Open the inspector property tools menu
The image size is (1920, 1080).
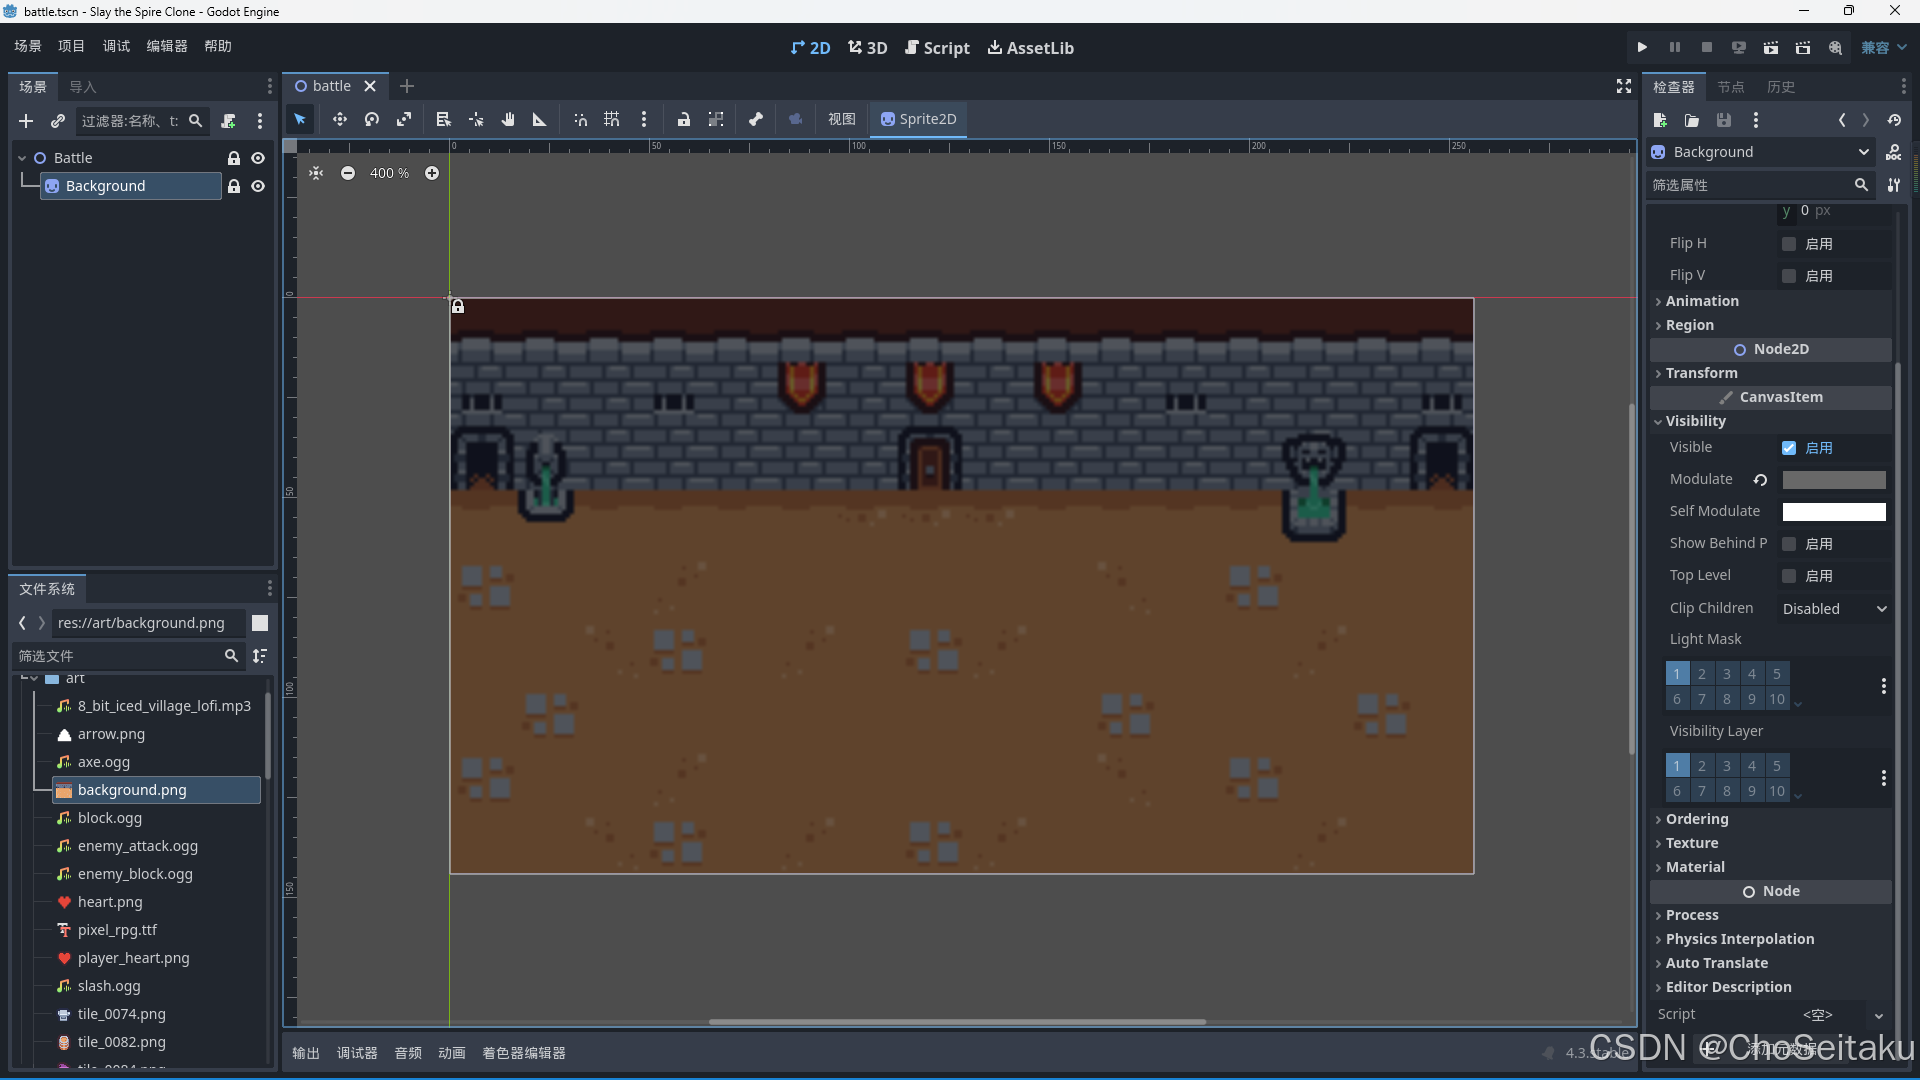tap(1894, 185)
